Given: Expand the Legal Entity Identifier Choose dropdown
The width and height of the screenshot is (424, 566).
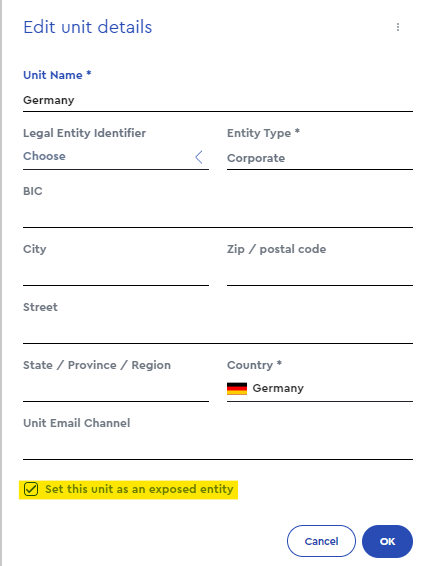Looking at the screenshot, I should (x=116, y=157).
